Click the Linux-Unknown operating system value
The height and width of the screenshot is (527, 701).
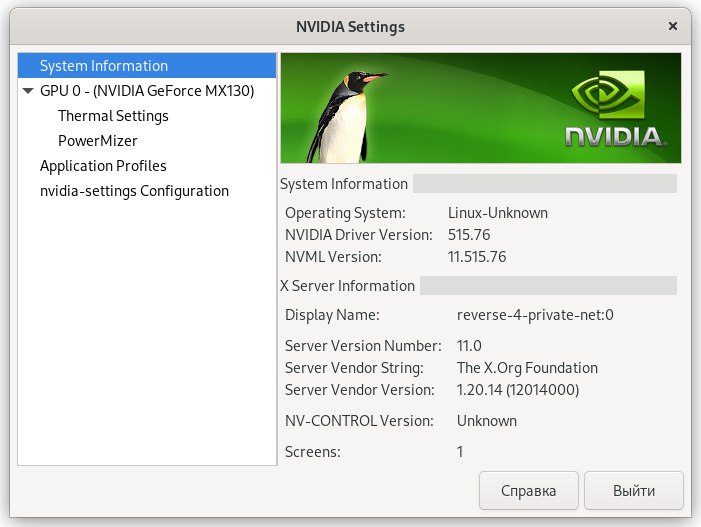click(x=498, y=213)
